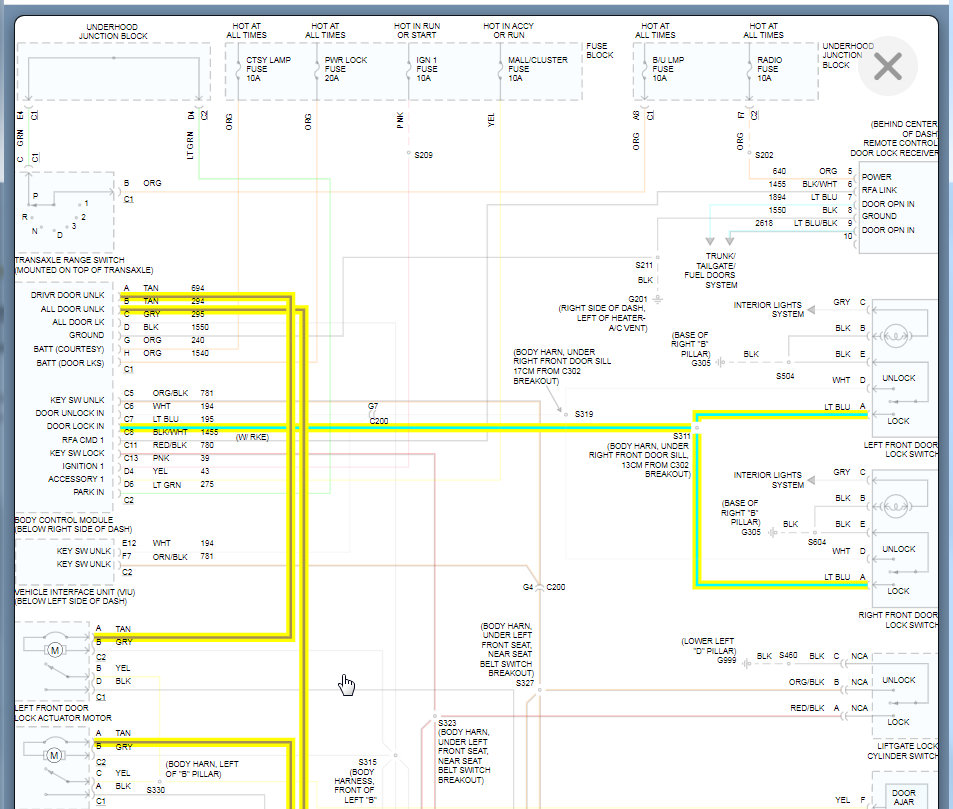
Task: Click the (W/ RKE) note
Action: coord(252,437)
